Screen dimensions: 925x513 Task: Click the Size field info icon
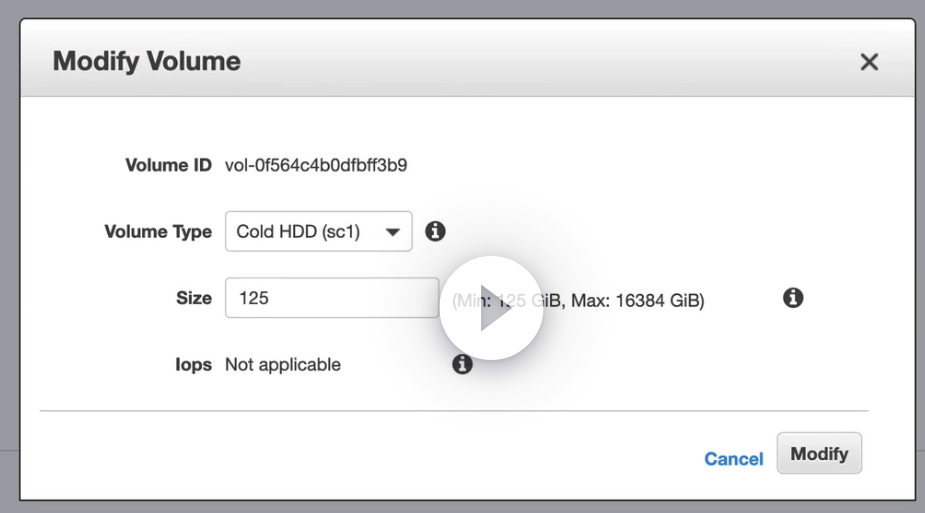793,298
